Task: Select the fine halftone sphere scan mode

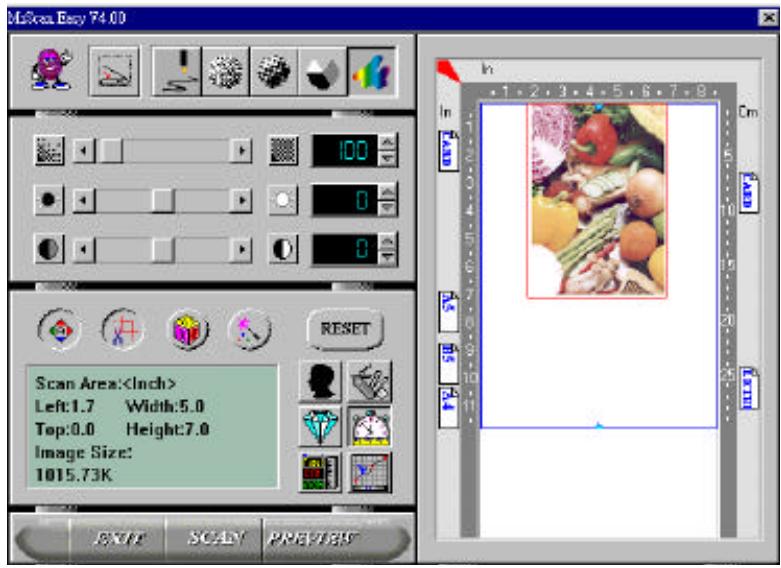Action: click(x=273, y=71)
